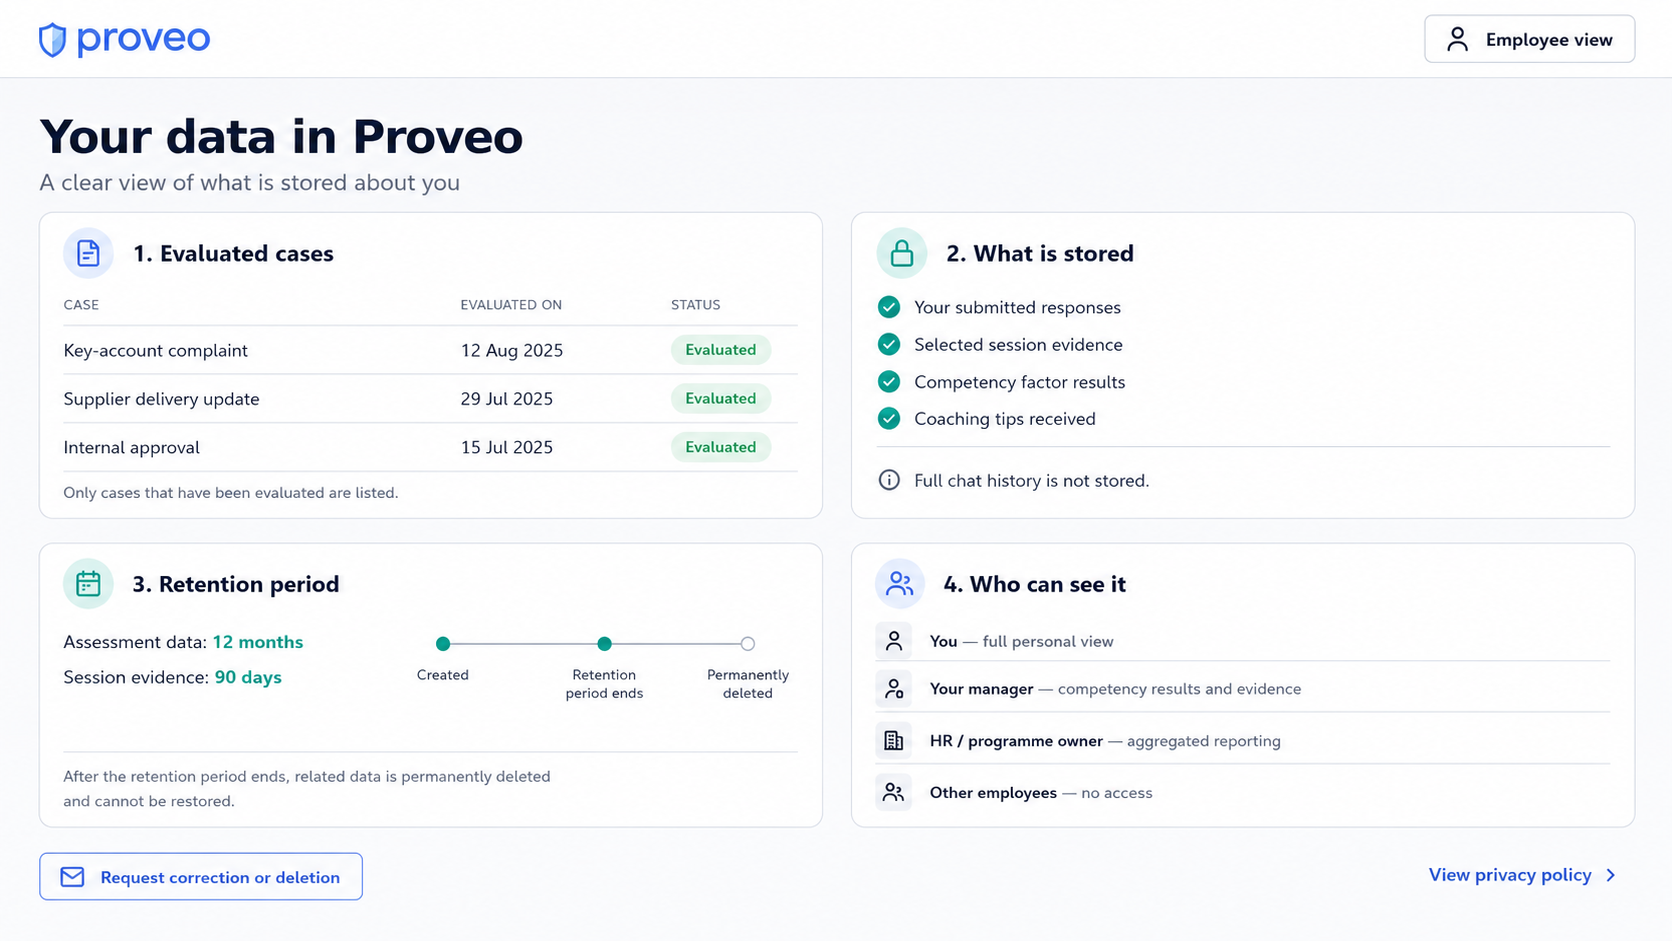Select the Internal approval case name
The height and width of the screenshot is (941, 1672).
coord(132,447)
